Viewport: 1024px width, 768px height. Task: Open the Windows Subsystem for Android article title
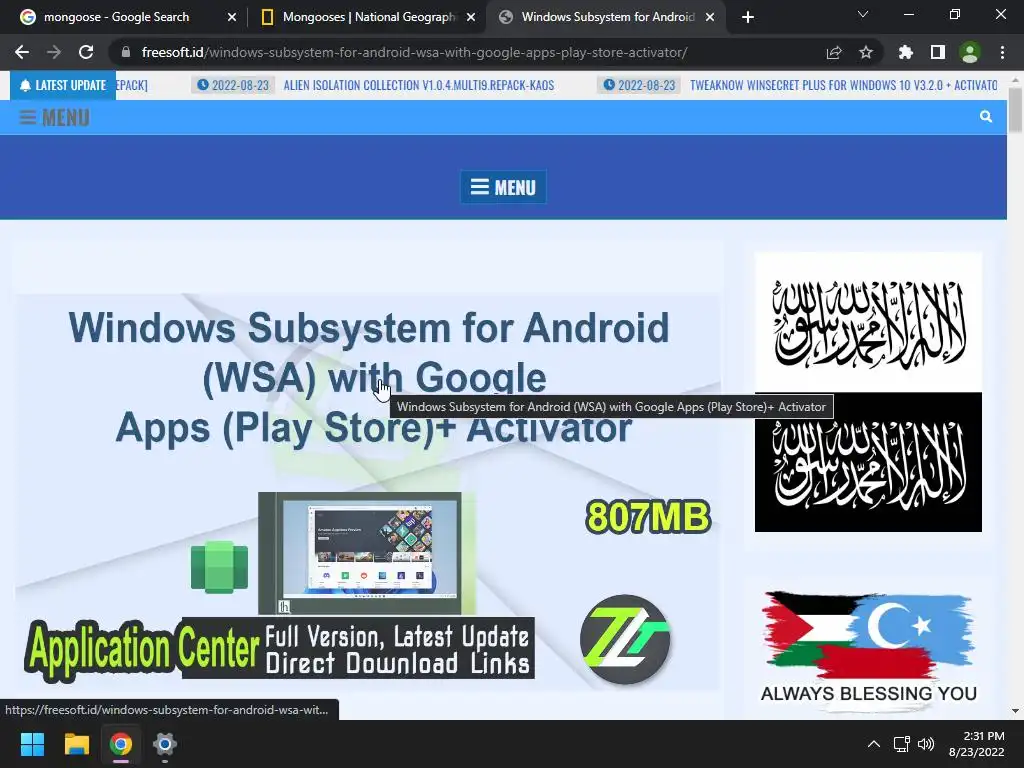[369, 377]
